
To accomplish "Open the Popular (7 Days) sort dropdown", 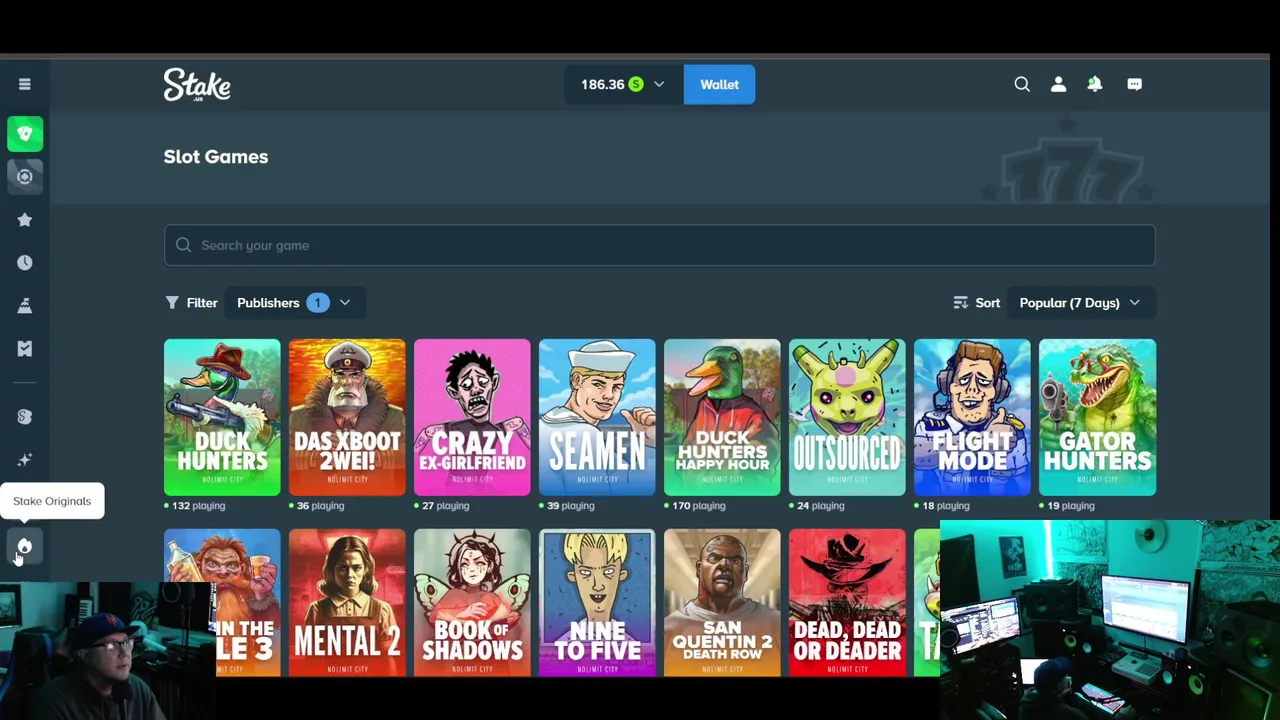I will coord(1080,303).
